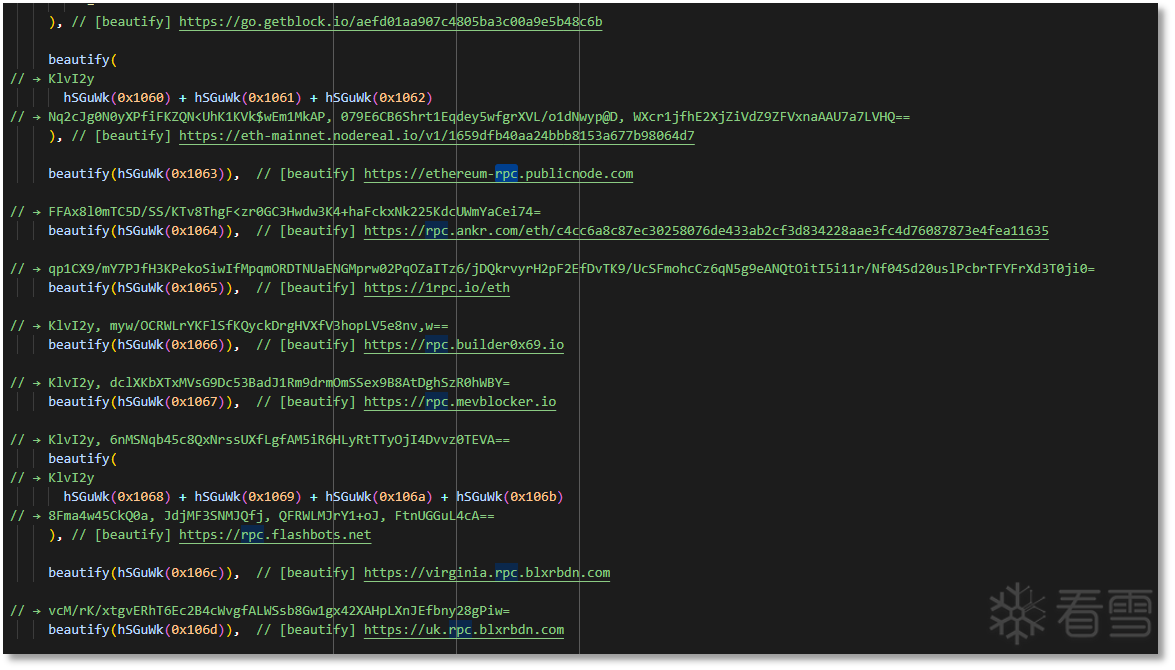Click comment containing dclXKbXTxMVsG9Dc53
This screenshot has height=670, width=1175.
(260, 382)
